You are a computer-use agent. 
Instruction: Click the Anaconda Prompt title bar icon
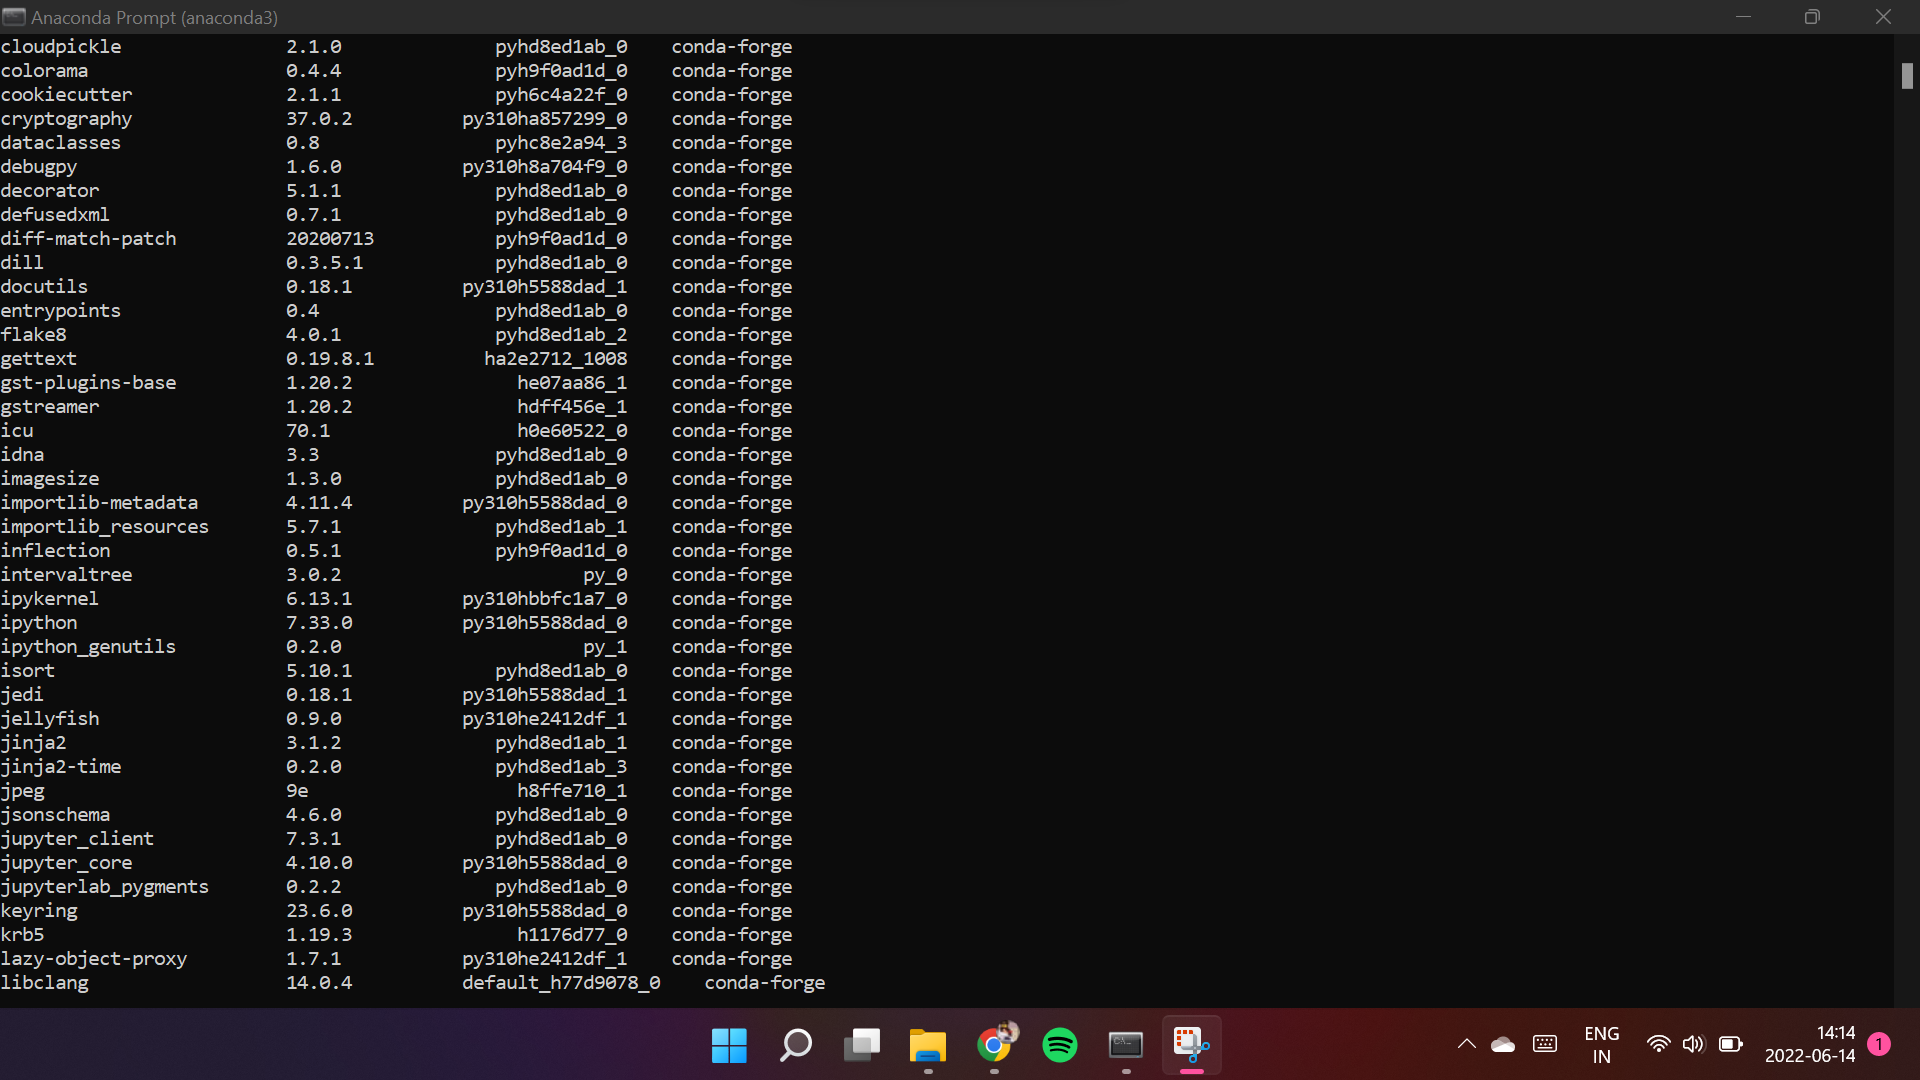[x=13, y=17]
